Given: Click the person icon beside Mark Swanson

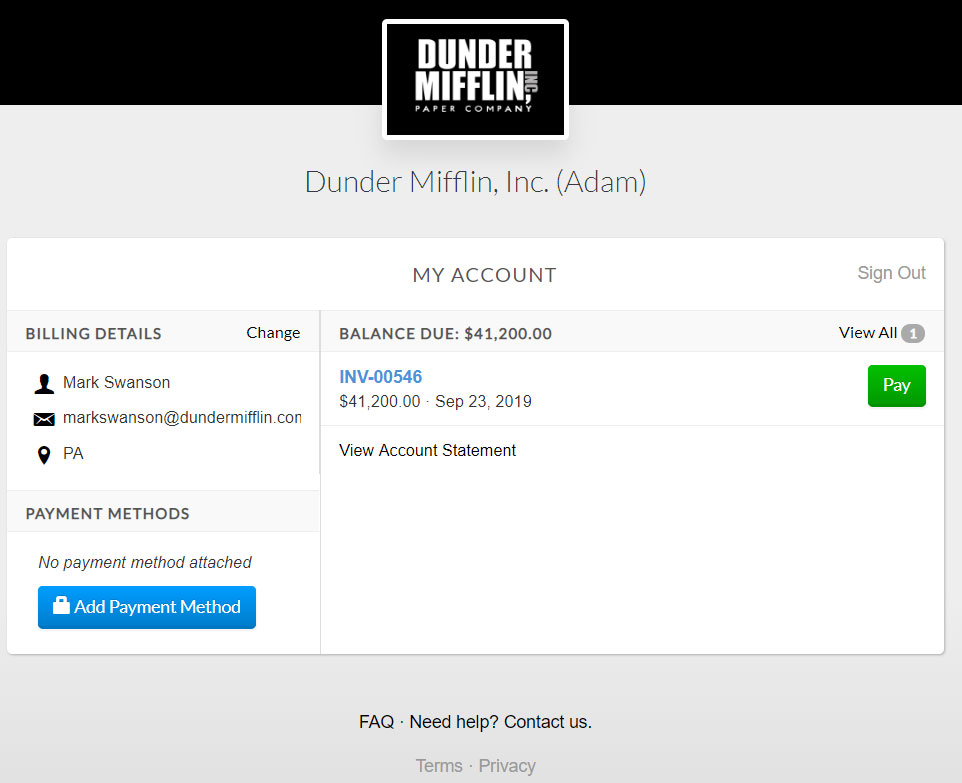Looking at the screenshot, I should tap(44, 383).
